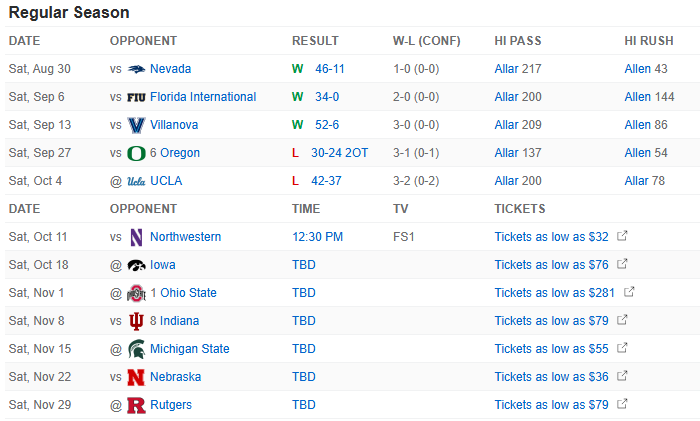View the 46-11 Nevada game result

[x=330, y=69]
